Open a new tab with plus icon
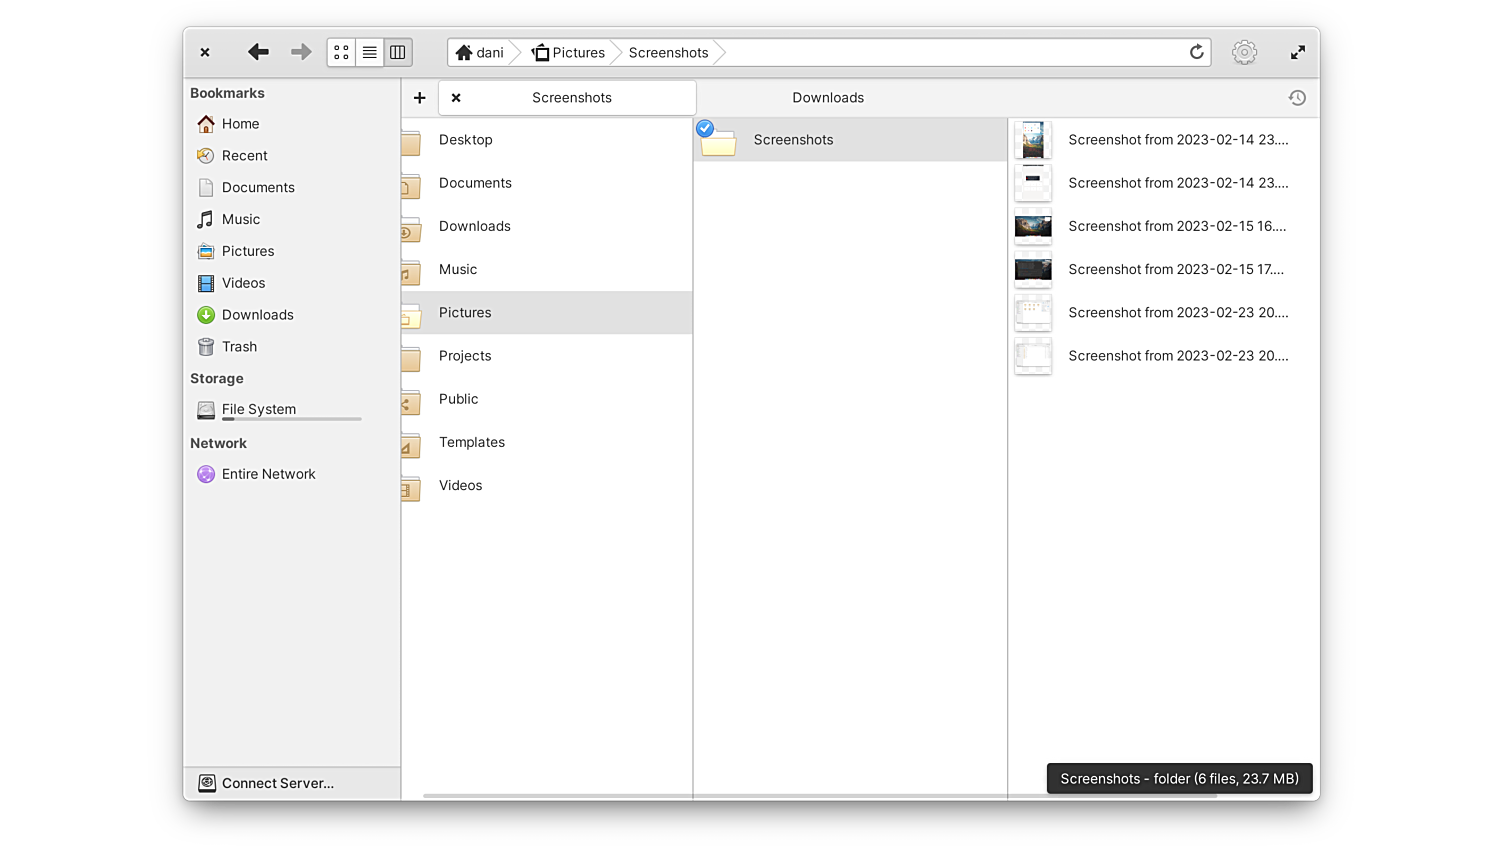Screen dimensions: 1504x846 click(x=420, y=98)
